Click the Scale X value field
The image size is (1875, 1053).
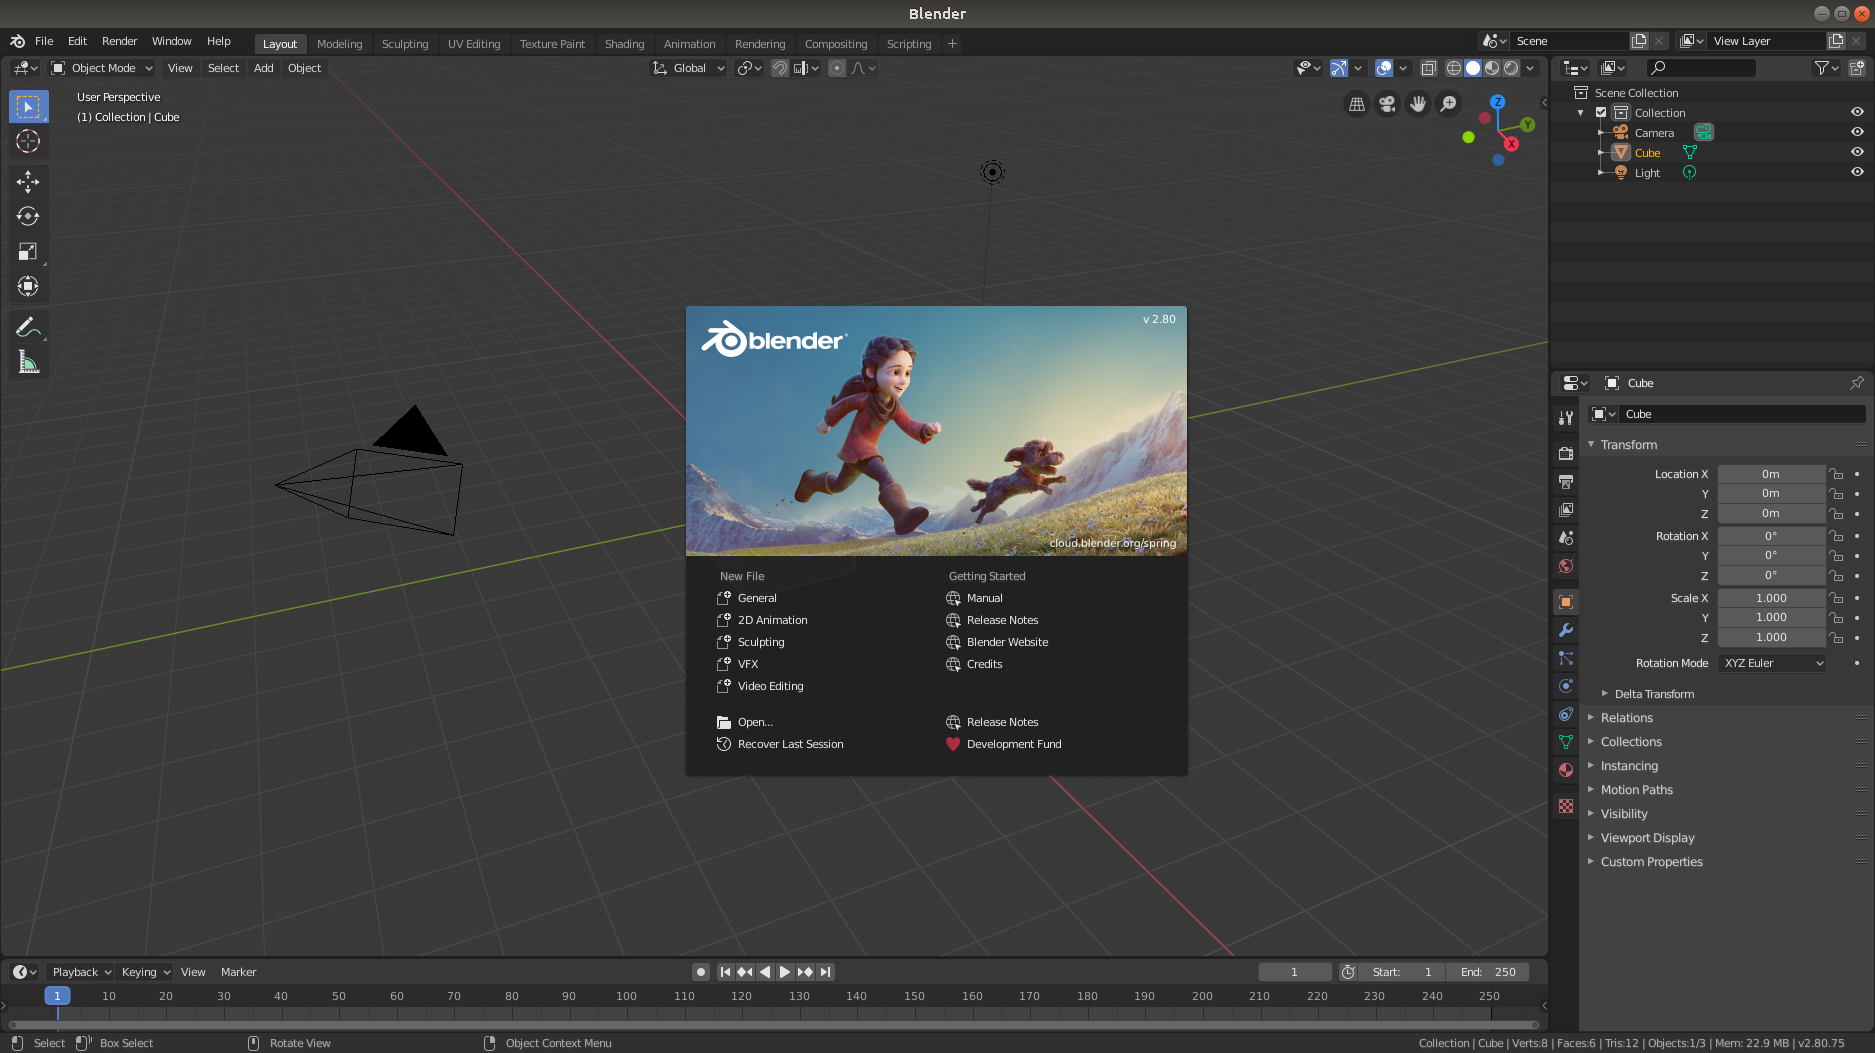click(1771, 598)
